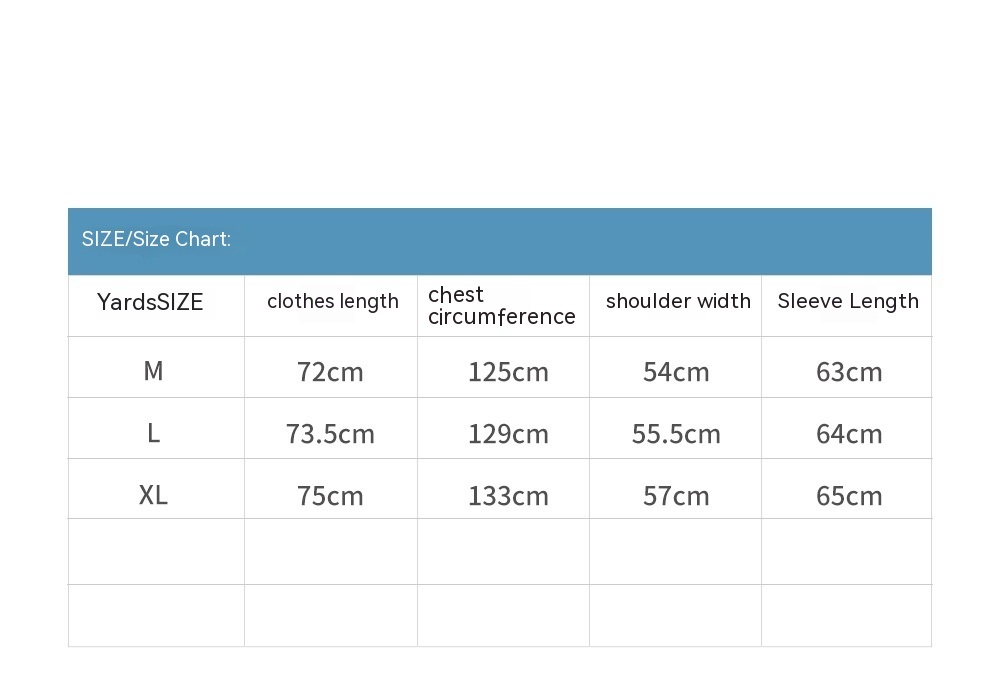Screen dimensions: 1000x674
Task: Click the 125cm chest circumference cell
Action: pyautogui.click(x=508, y=372)
